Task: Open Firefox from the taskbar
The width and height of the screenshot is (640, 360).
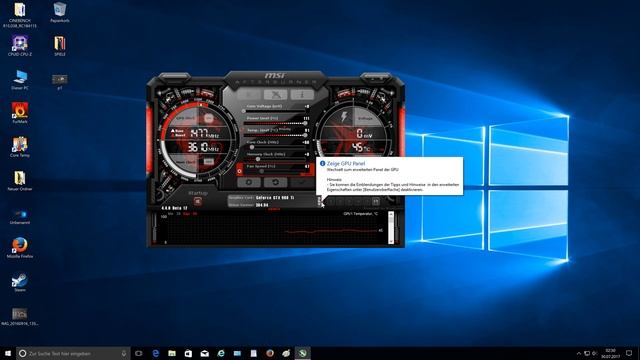Action: [270, 353]
